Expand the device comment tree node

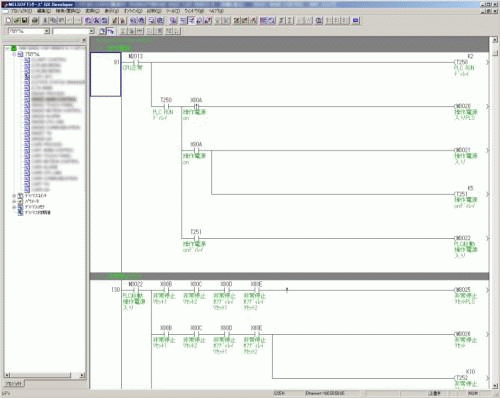[x=14, y=196]
